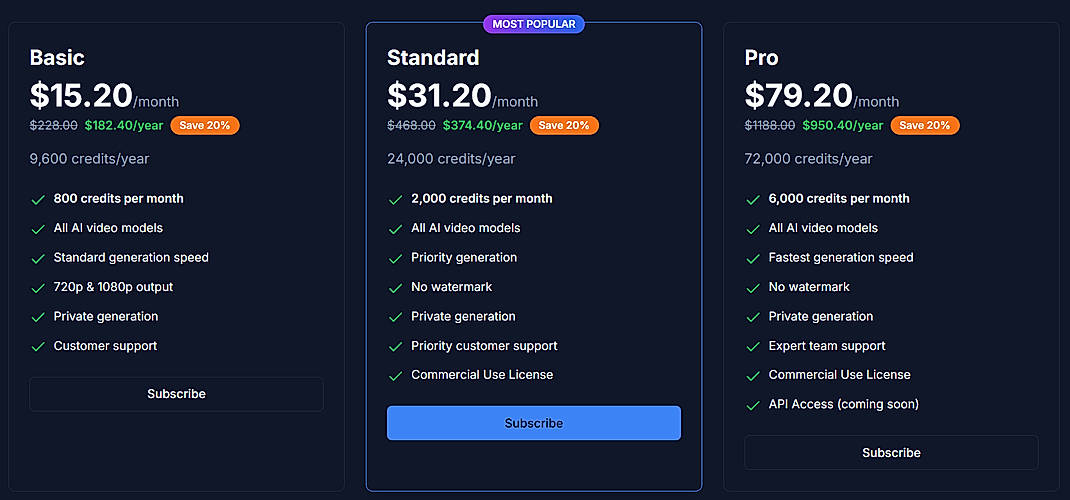The height and width of the screenshot is (500, 1070).
Task: Click the Standard generation speed text
Action: point(131,258)
